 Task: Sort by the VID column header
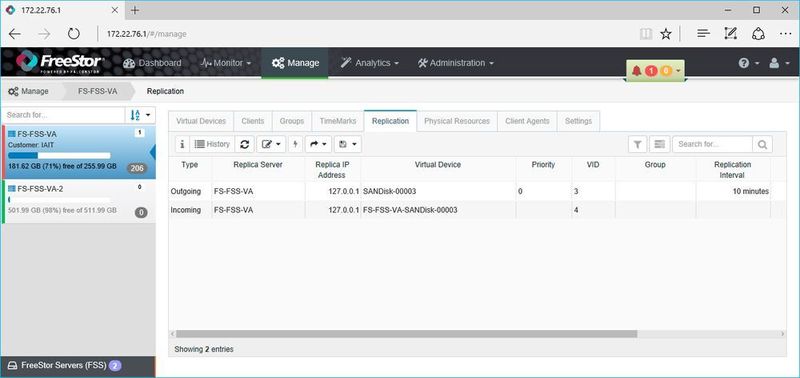point(593,165)
